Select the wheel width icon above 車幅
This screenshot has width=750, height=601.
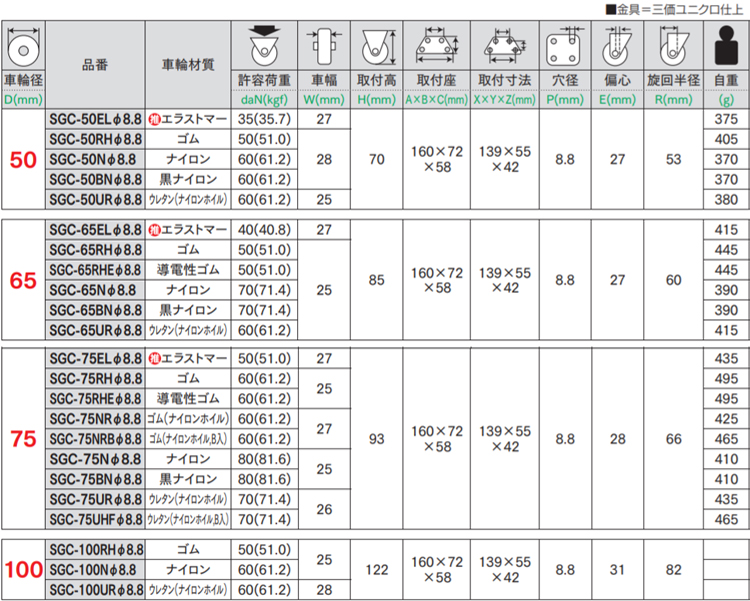click(x=323, y=46)
